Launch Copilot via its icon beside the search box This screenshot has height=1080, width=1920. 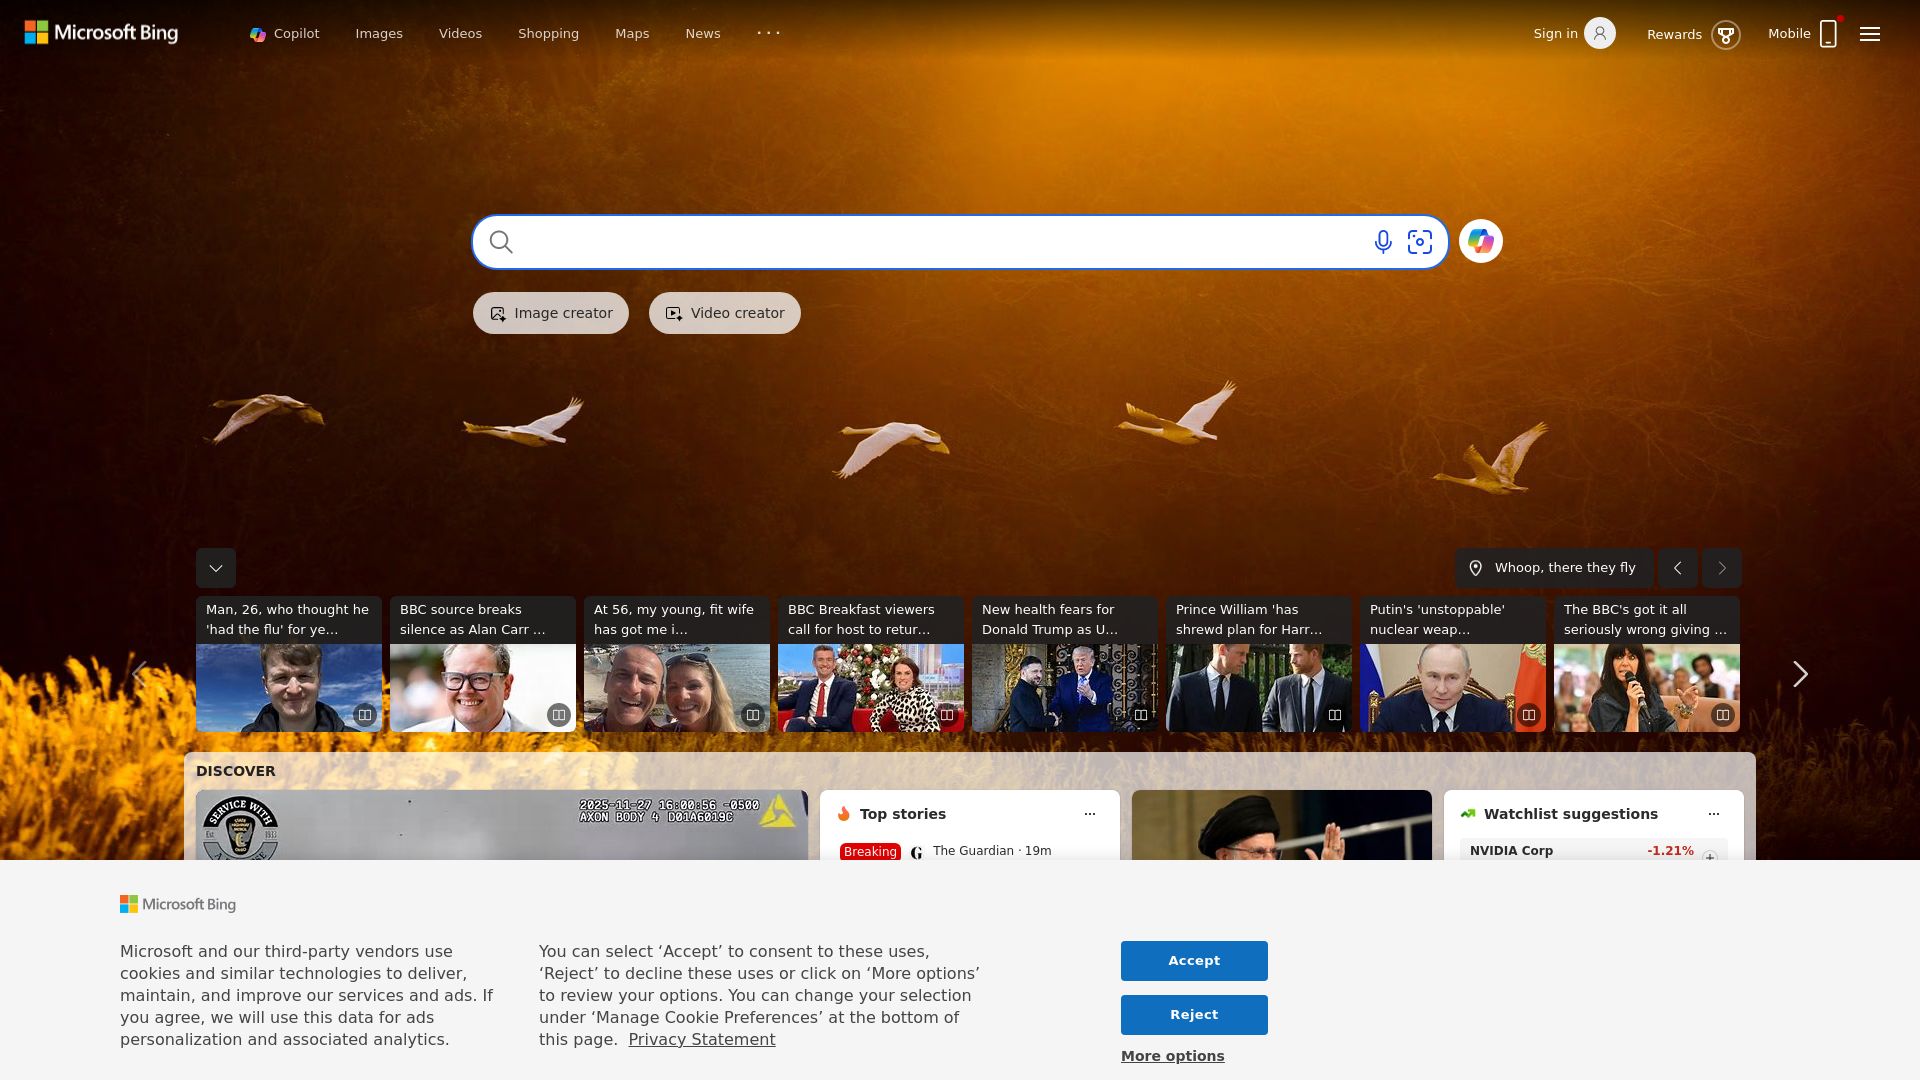[x=1481, y=241]
